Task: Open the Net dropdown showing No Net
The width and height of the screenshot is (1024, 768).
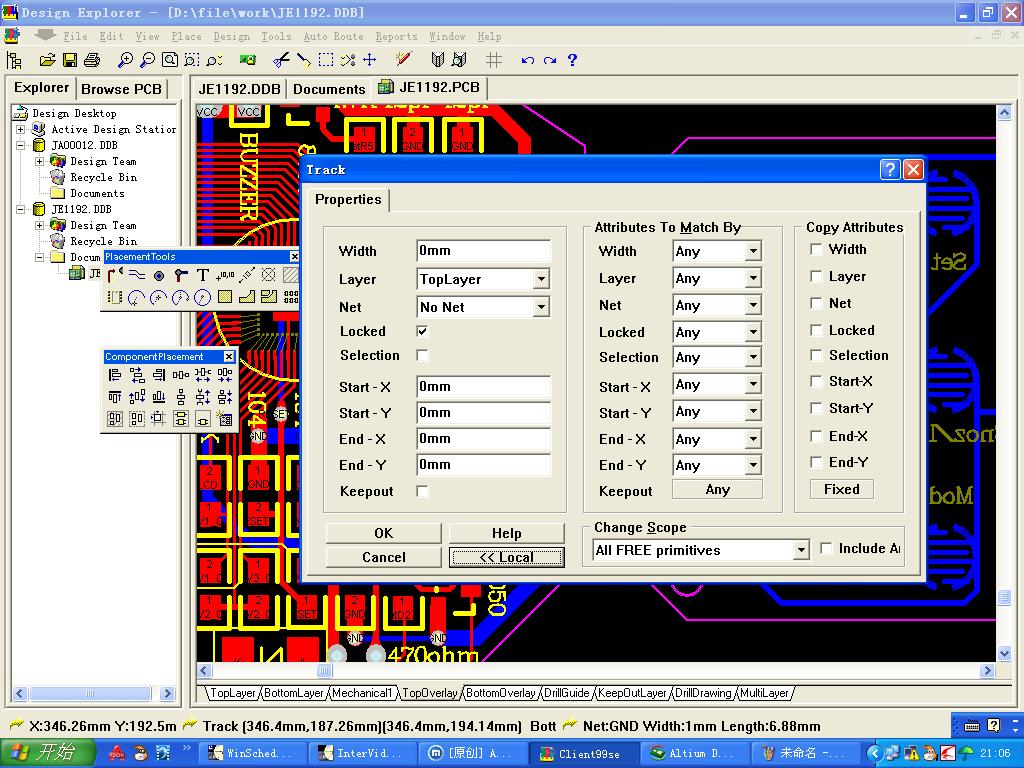Action: pyautogui.click(x=540, y=307)
